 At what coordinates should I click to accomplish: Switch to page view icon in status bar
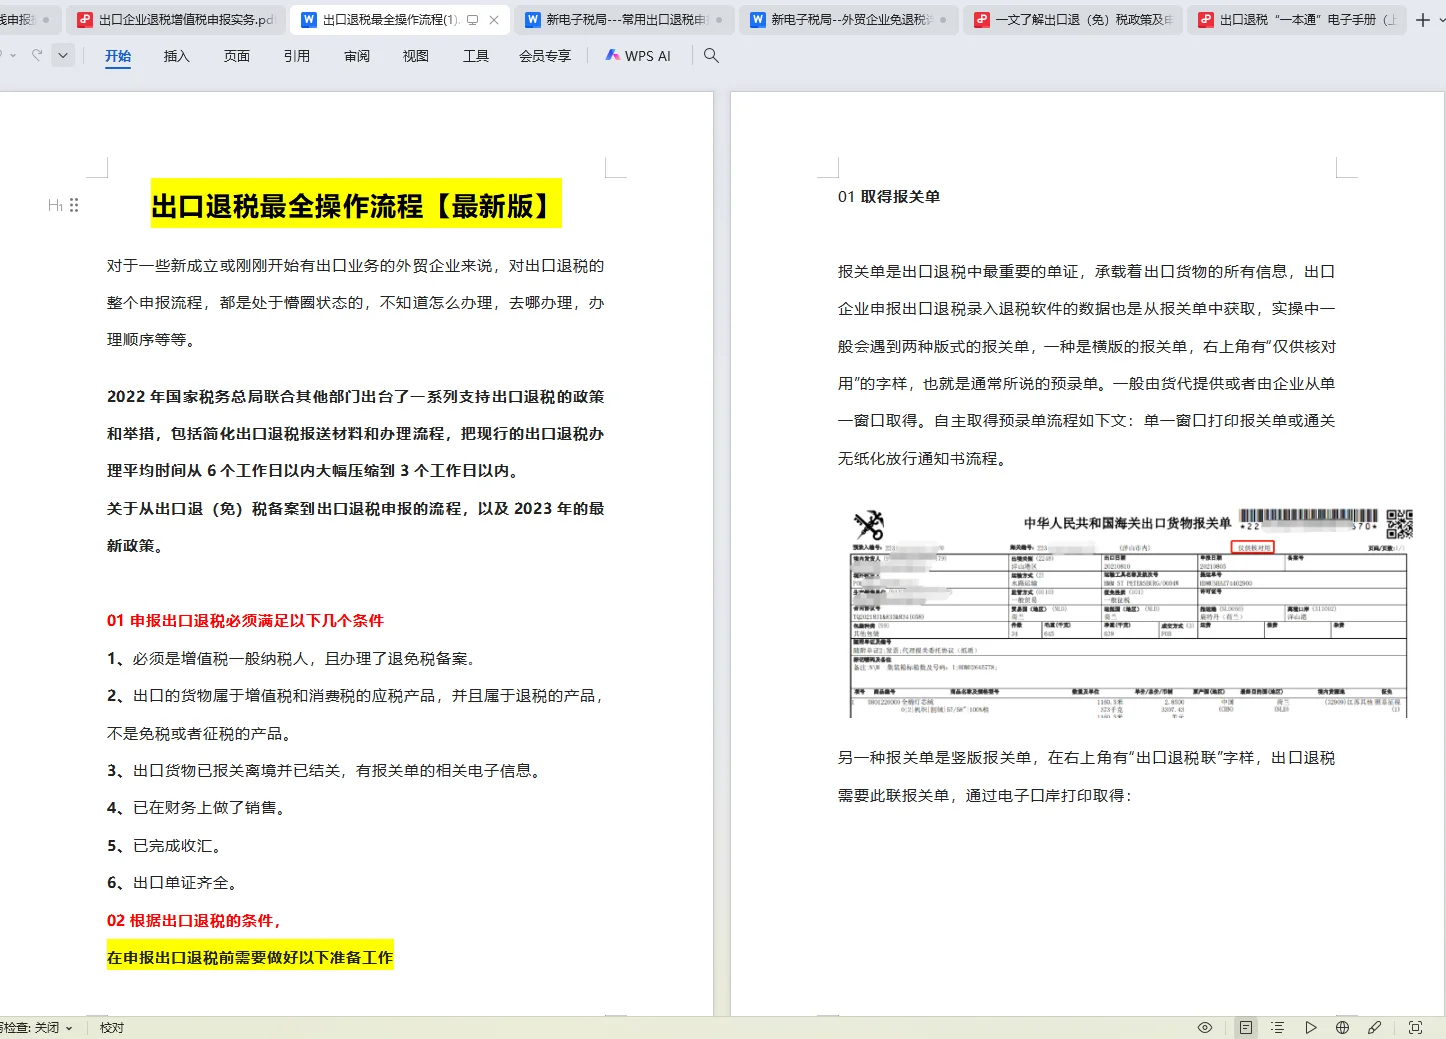(x=1246, y=1027)
